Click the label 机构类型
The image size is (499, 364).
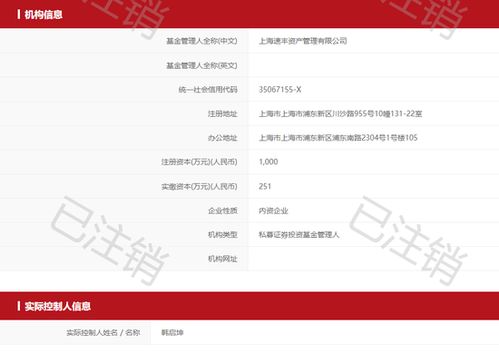[223, 235]
